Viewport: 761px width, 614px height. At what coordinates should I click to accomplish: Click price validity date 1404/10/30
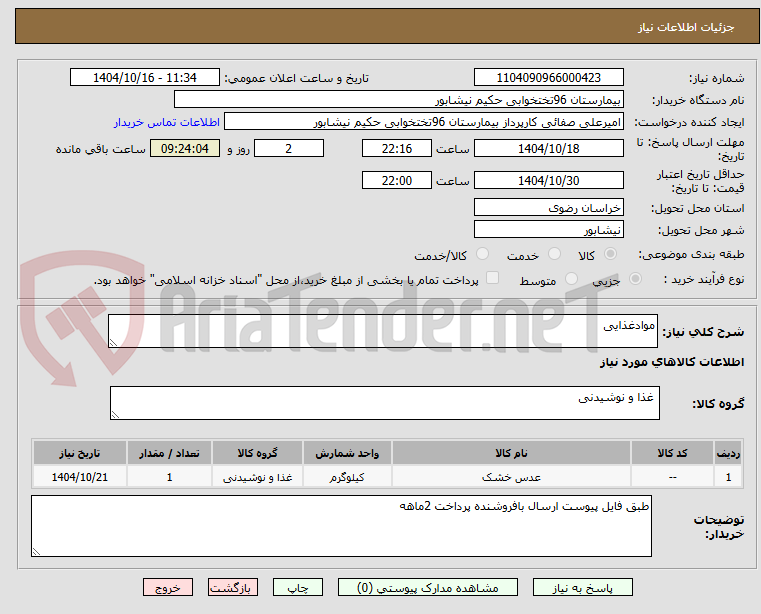pyautogui.click(x=548, y=181)
